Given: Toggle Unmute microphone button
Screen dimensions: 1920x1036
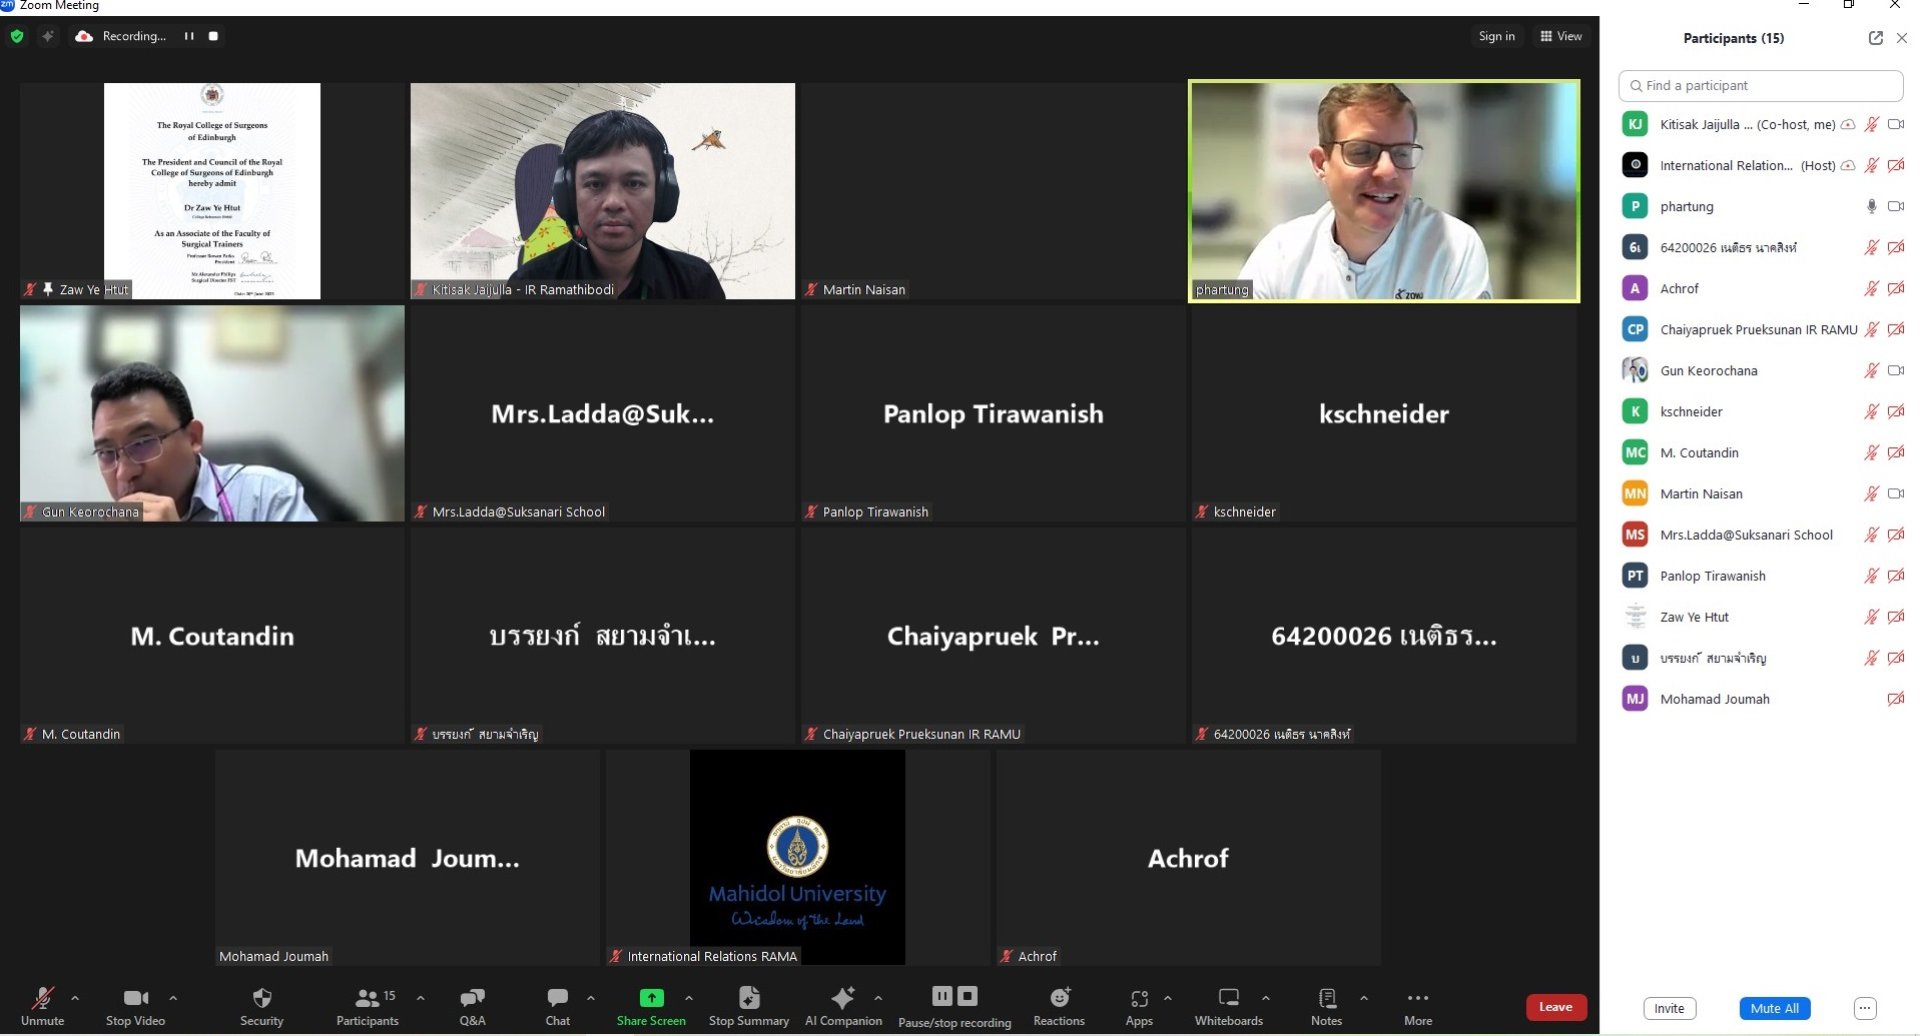Looking at the screenshot, I should pyautogui.click(x=42, y=1006).
